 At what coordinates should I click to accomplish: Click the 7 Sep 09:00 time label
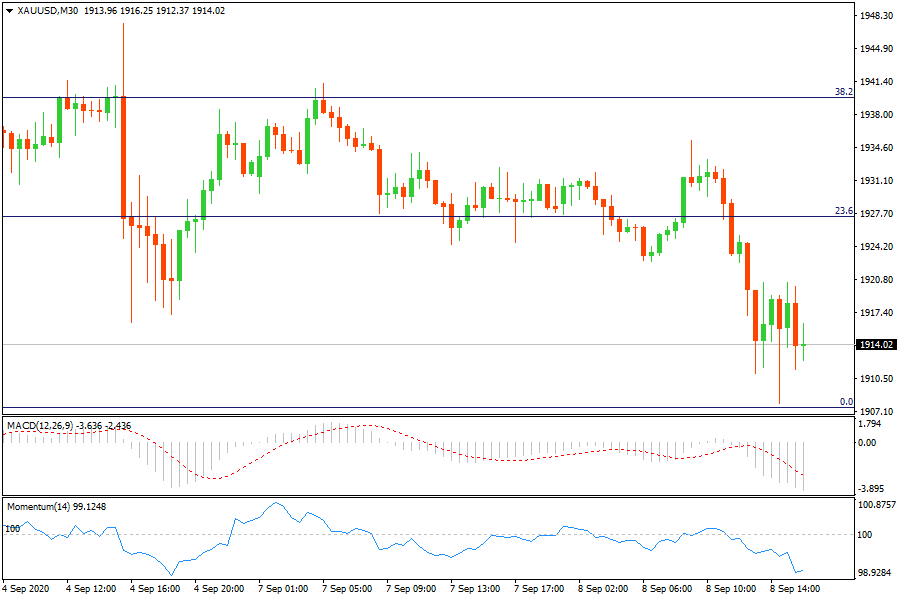pos(412,589)
